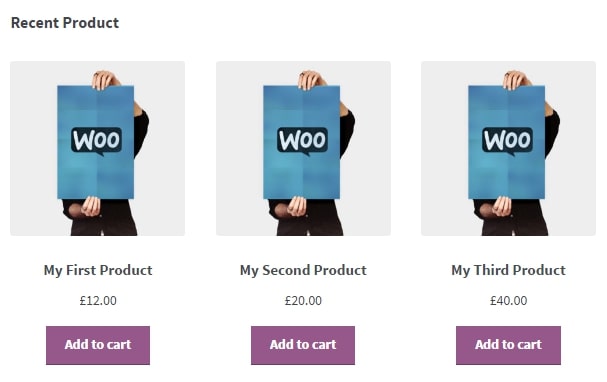Click the hand atop the third product poster
Screen dimensions: 607x382
pyautogui.click(x=516, y=80)
